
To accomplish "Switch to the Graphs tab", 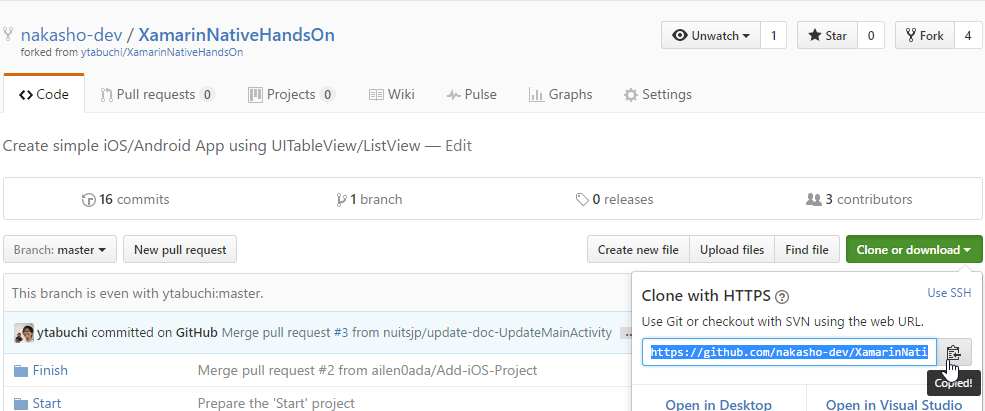I will [560, 95].
